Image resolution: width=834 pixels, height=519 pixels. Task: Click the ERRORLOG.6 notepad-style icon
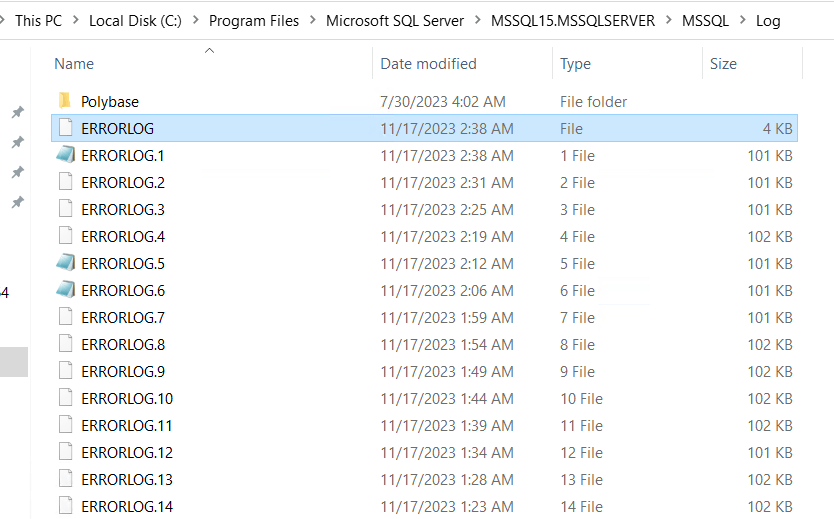(65, 290)
